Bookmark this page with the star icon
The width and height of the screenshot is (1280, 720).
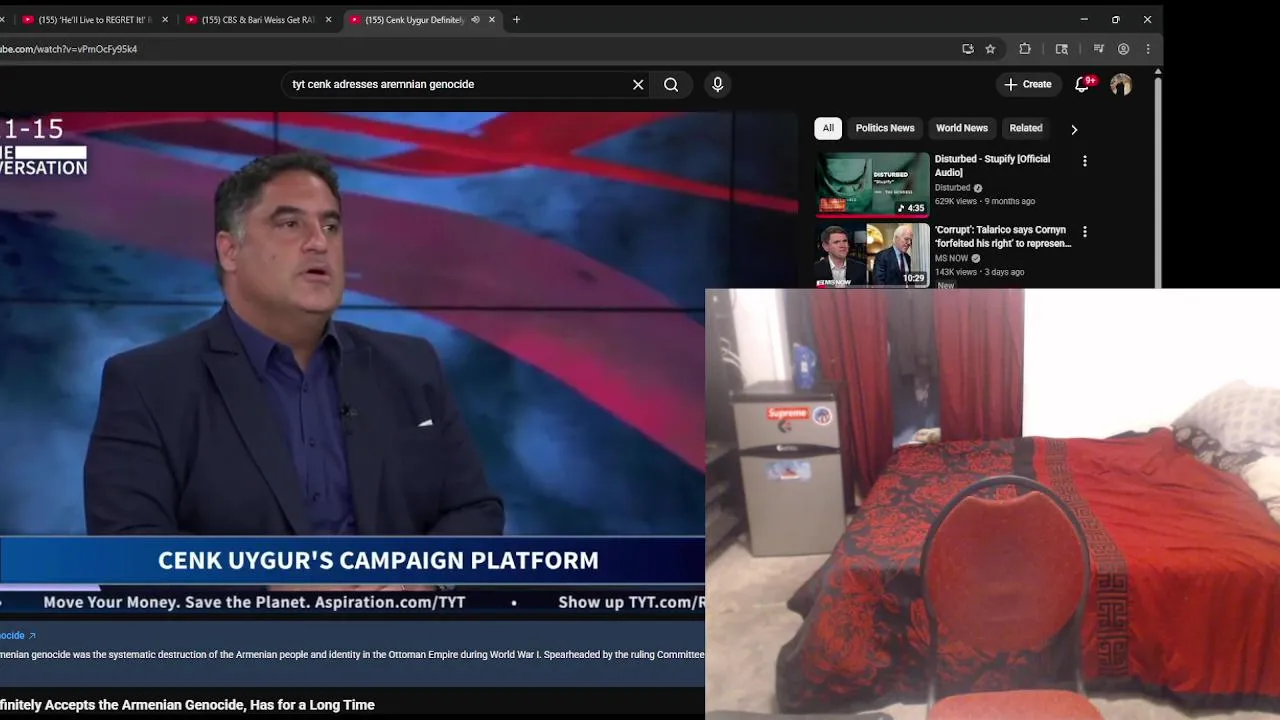tap(990, 49)
